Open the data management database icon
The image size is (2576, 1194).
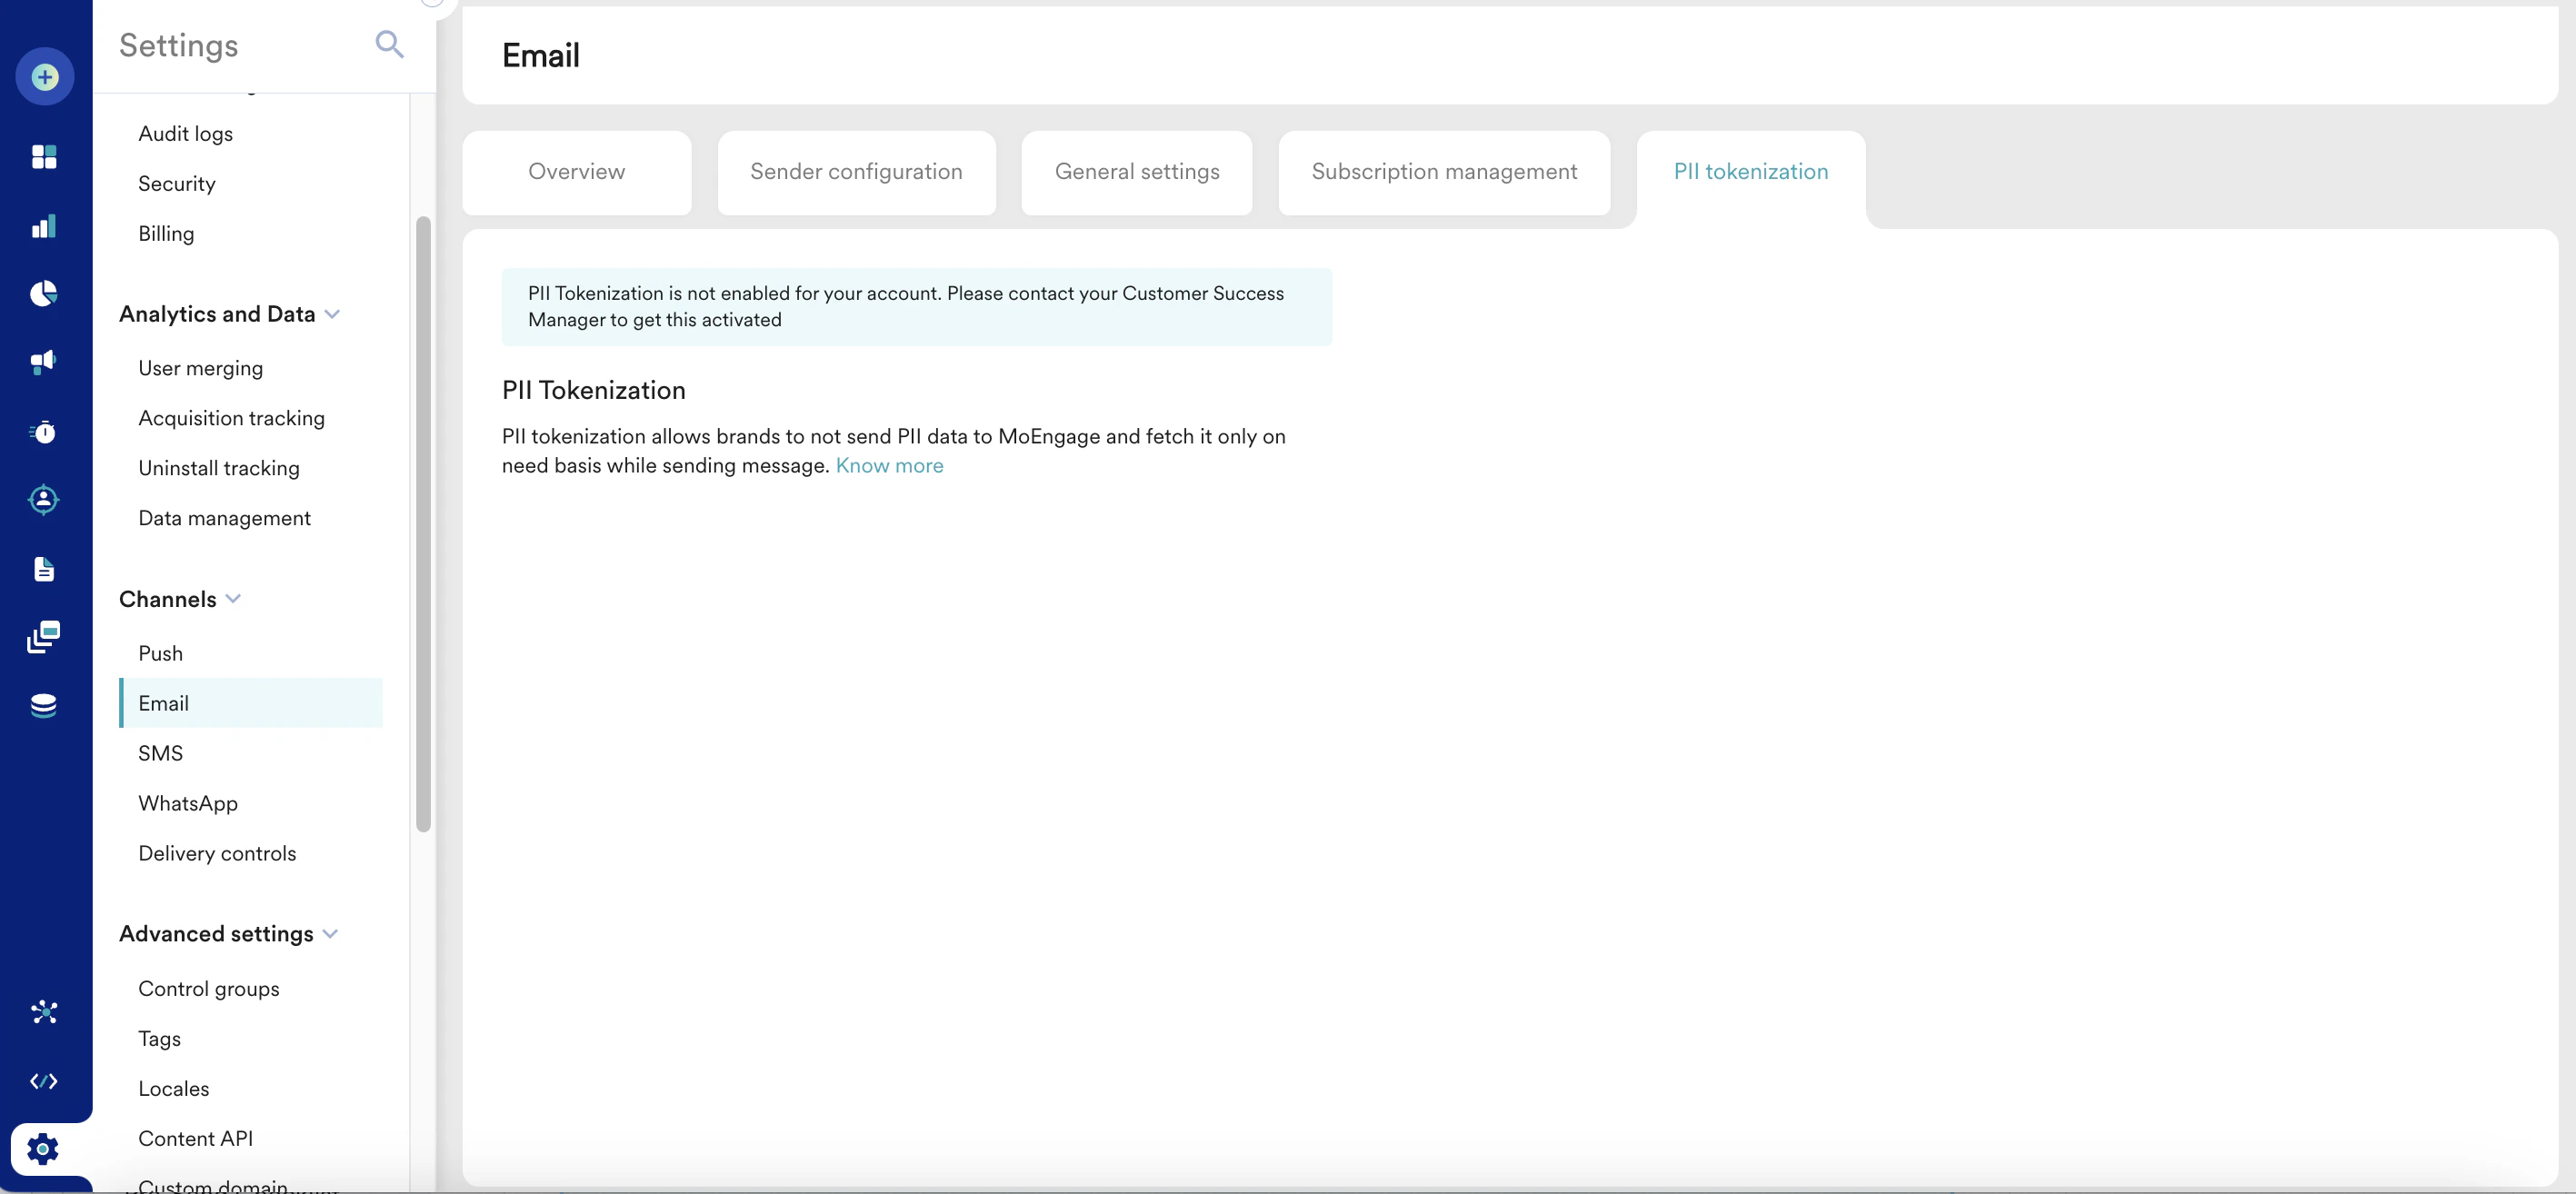click(44, 706)
